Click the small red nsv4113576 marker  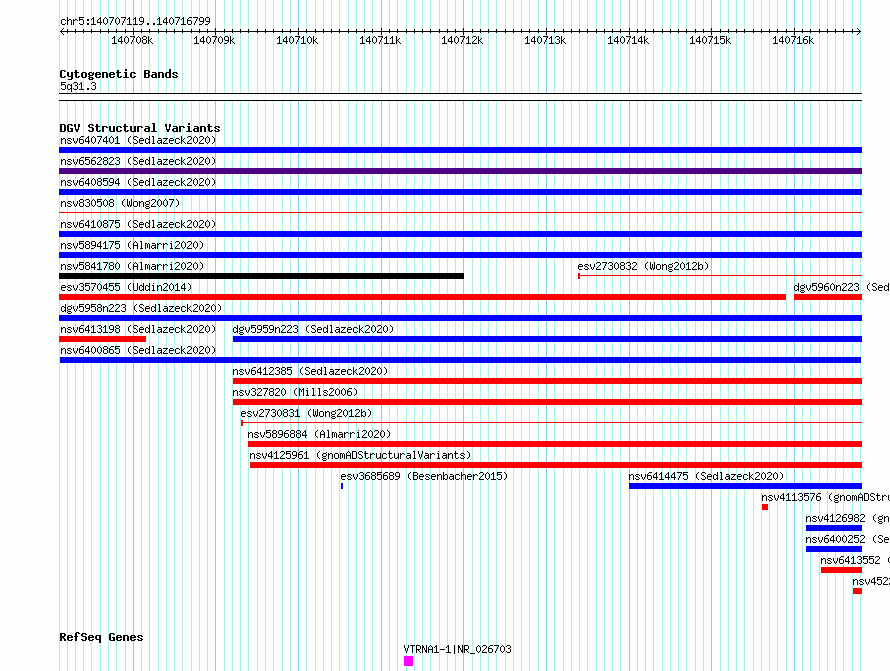pos(765,507)
